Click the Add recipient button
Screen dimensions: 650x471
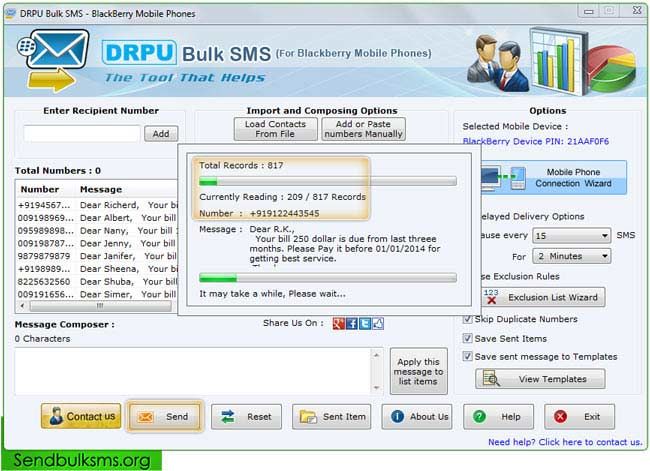[x=161, y=134]
